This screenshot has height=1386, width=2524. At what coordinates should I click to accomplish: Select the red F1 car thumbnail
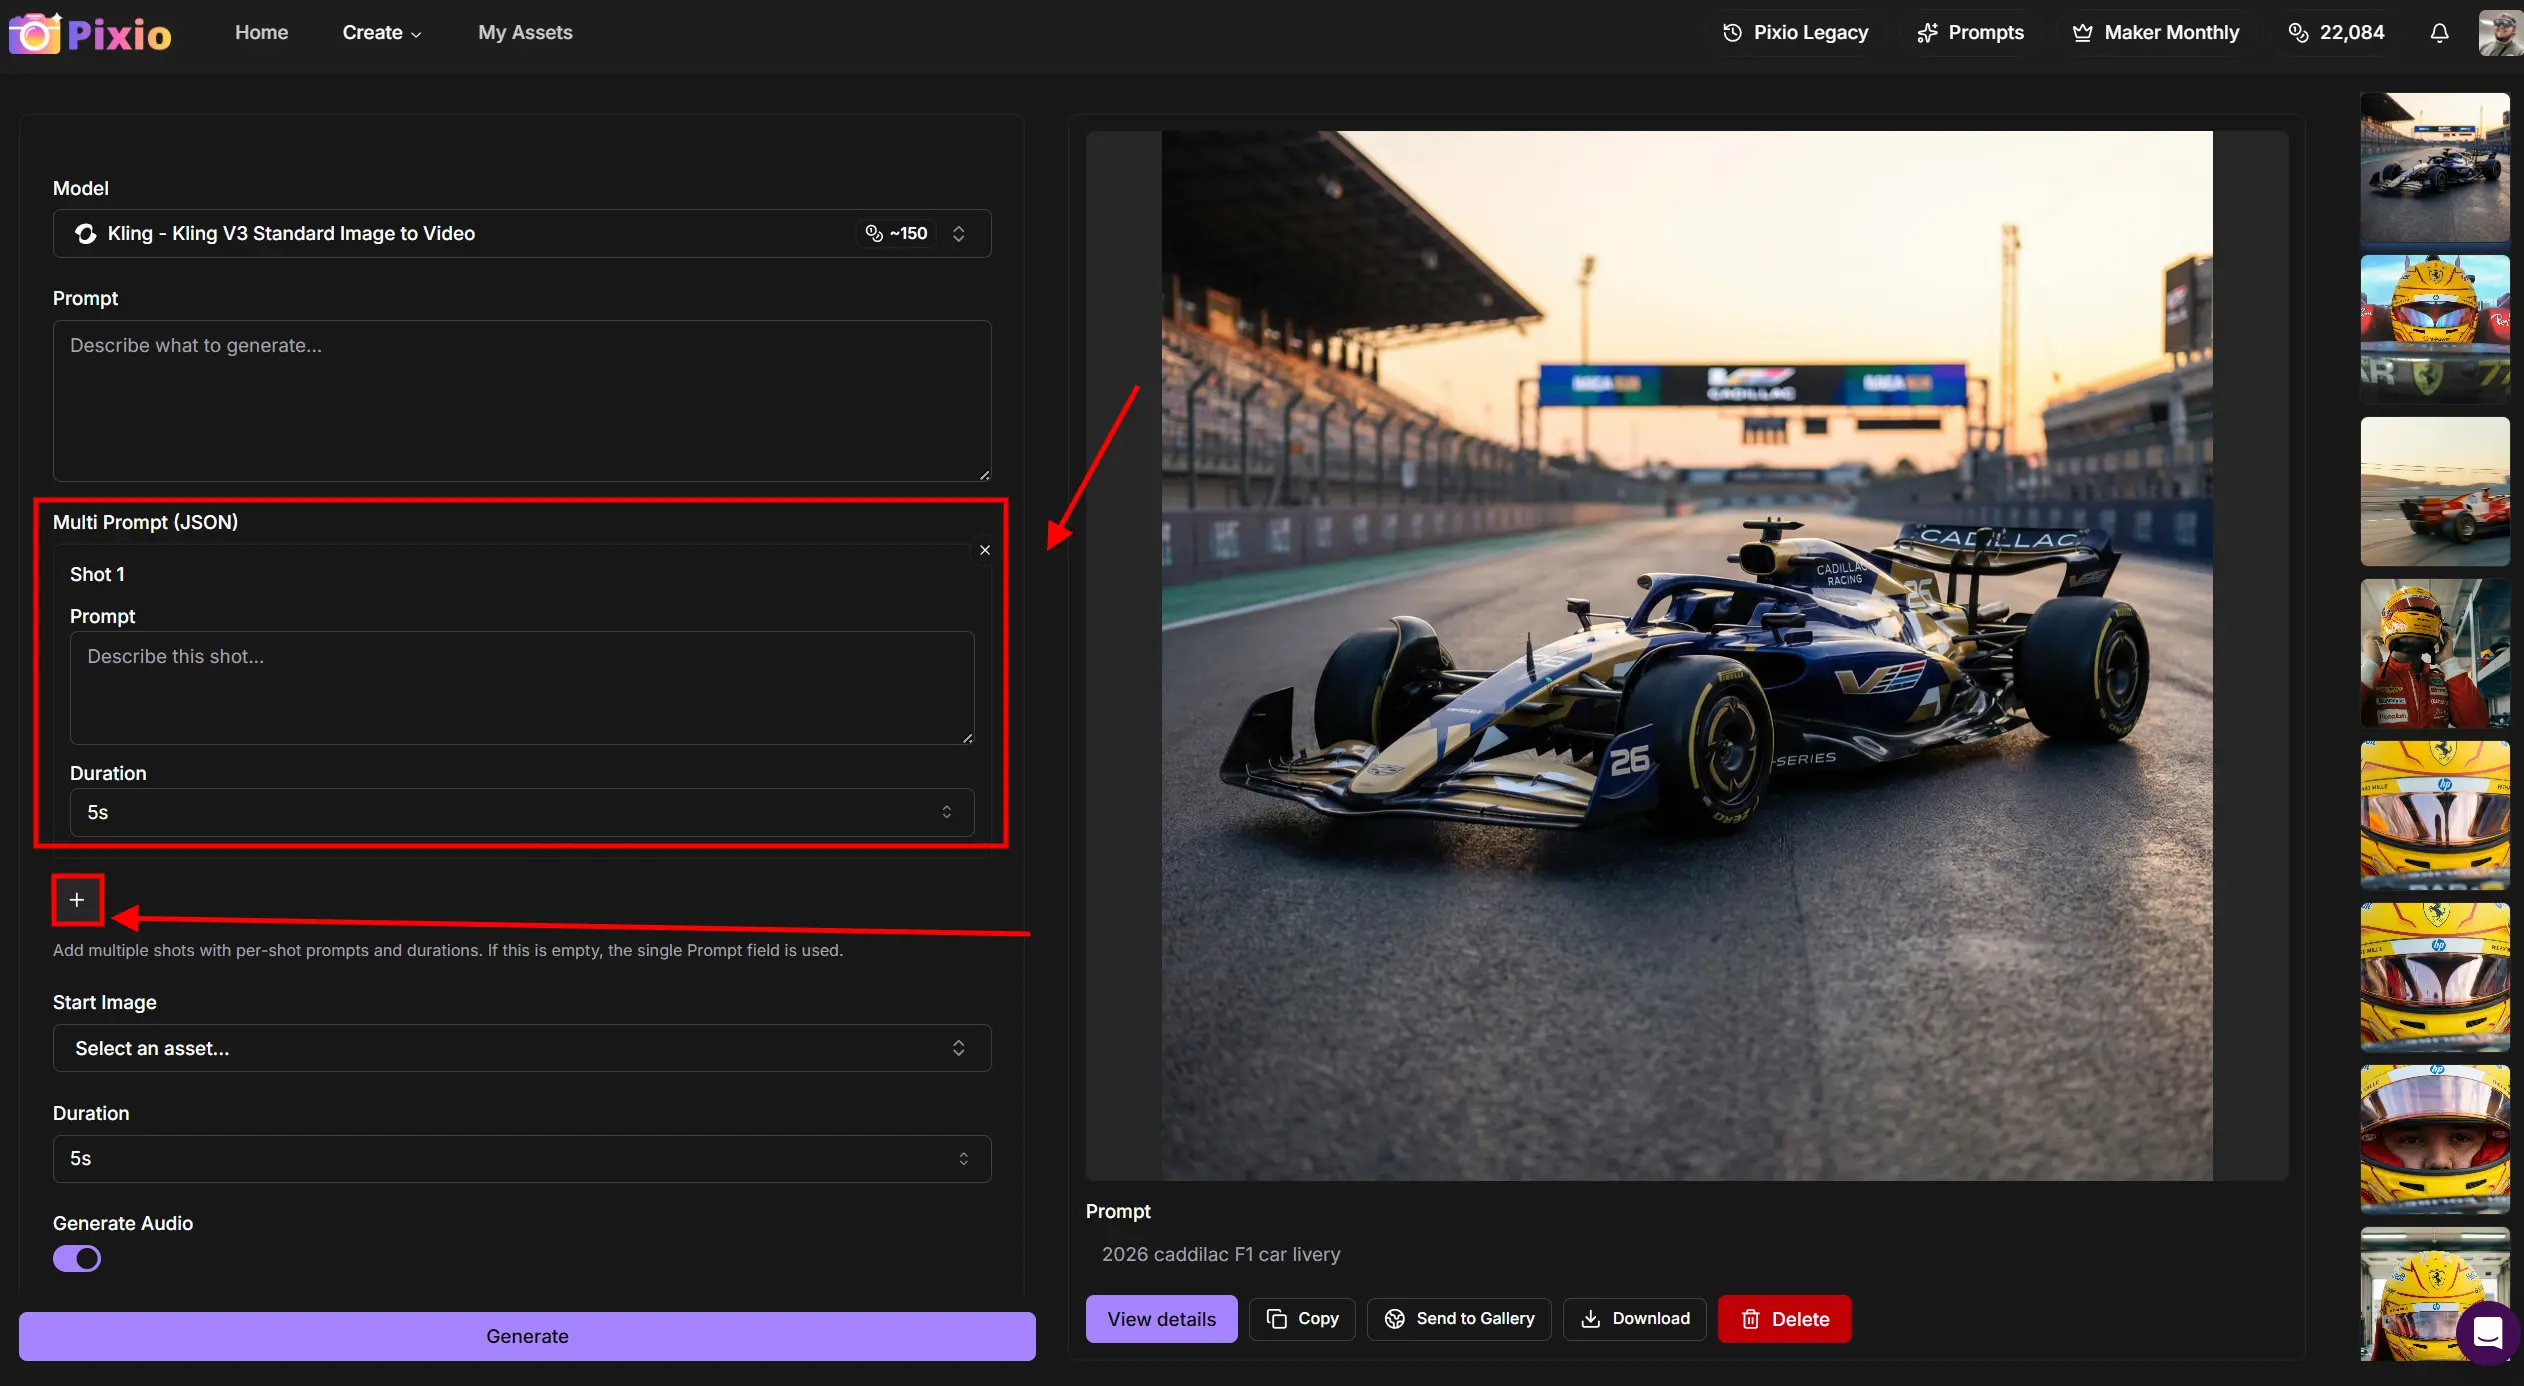[2434, 492]
